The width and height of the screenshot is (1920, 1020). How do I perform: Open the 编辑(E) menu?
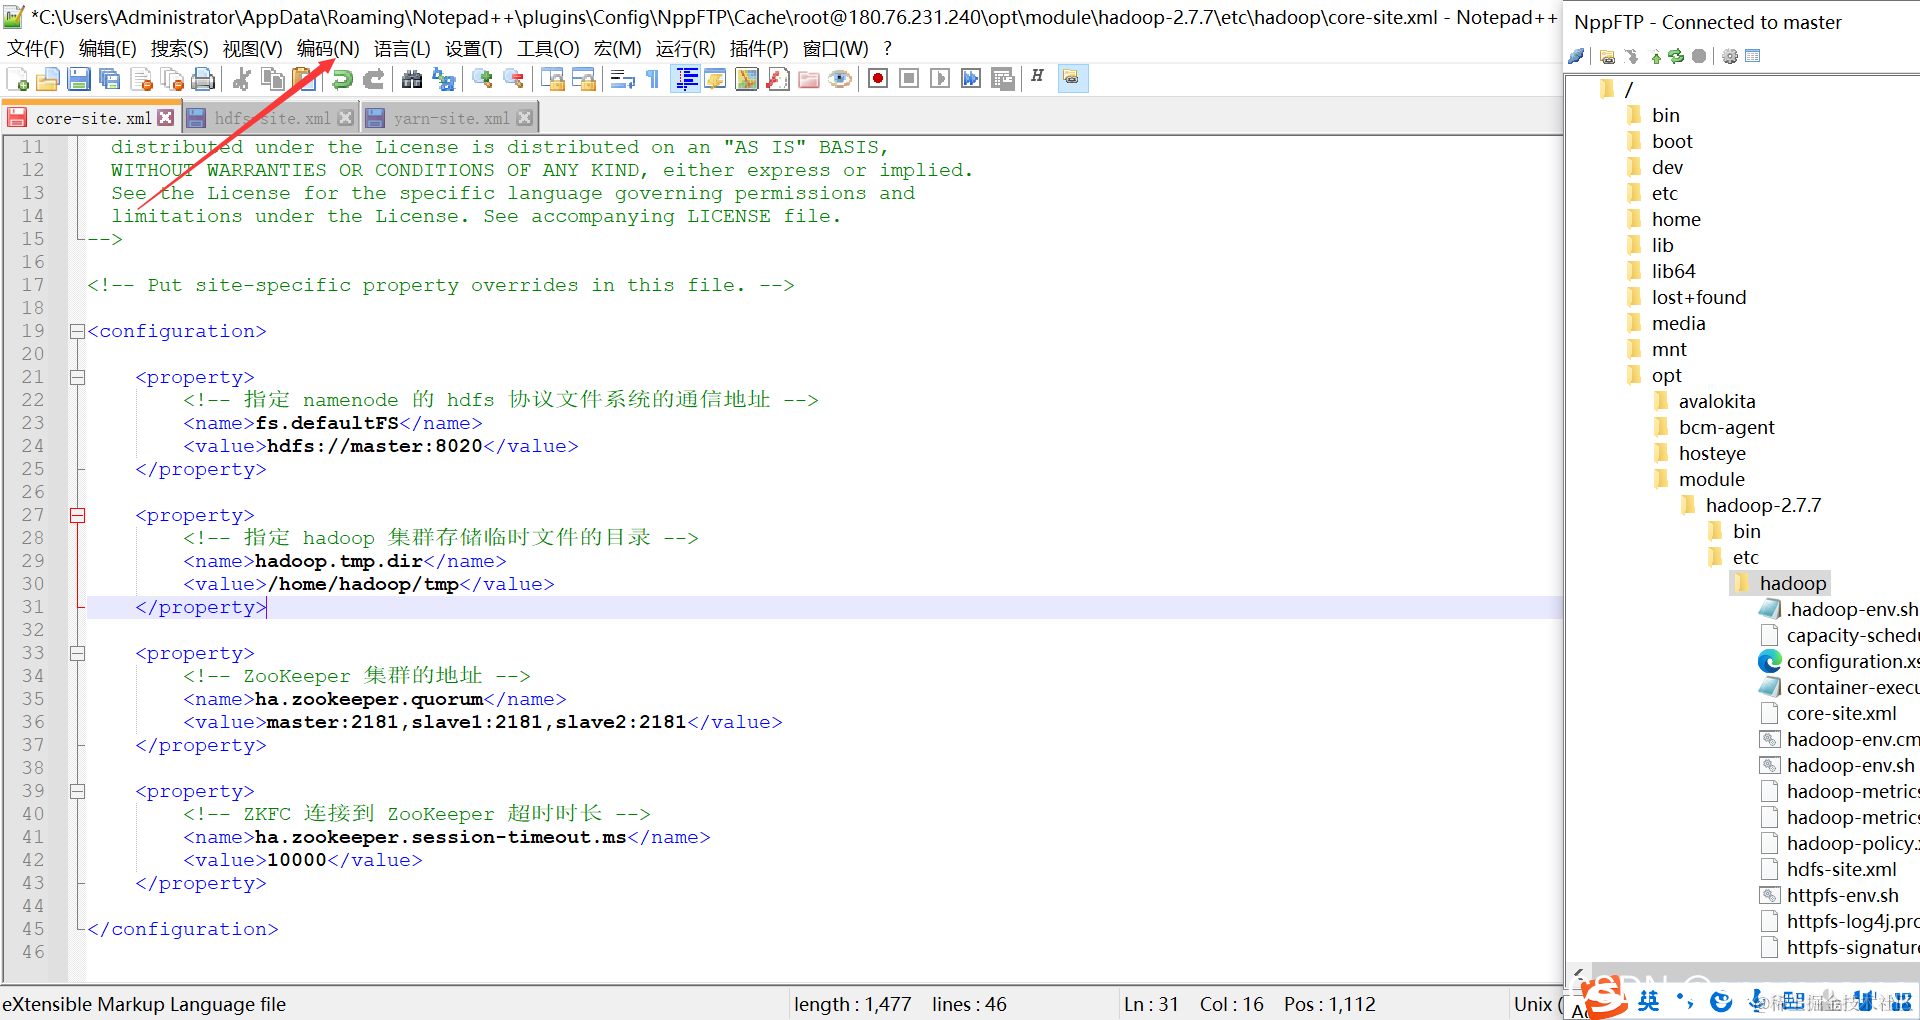(x=108, y=49)
